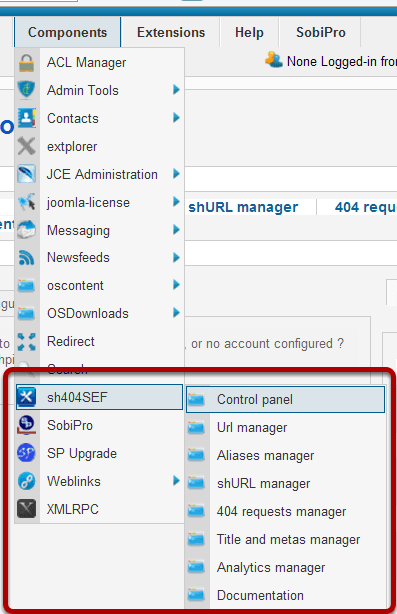Choose Url manager submenu entry
The width and height of the screenshot is (397, 614).
tap(285, 427)
